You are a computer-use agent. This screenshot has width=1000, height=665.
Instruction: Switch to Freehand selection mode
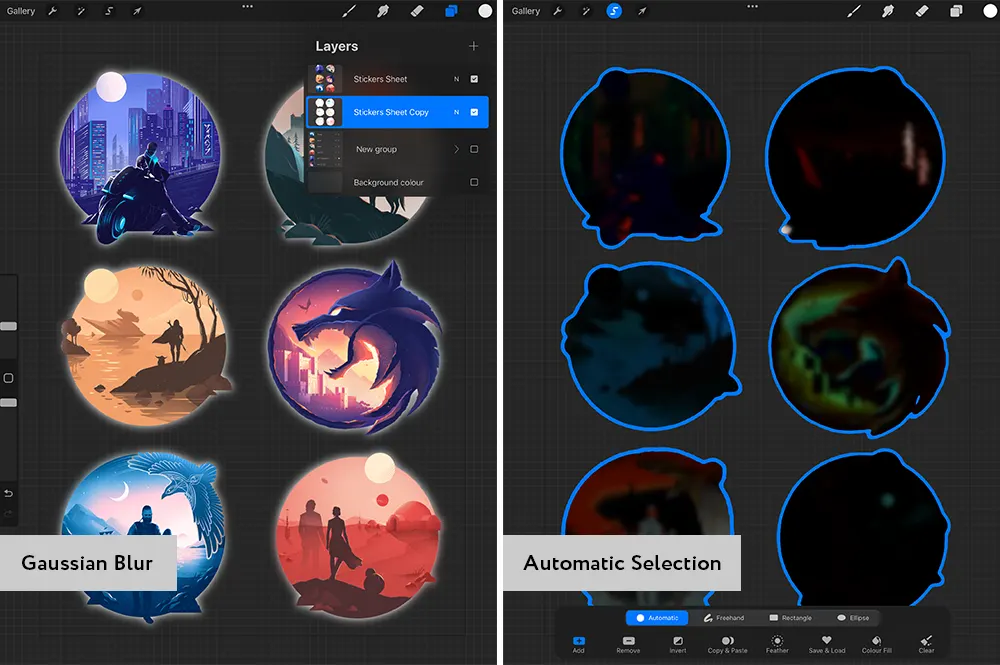pos(724,618)
